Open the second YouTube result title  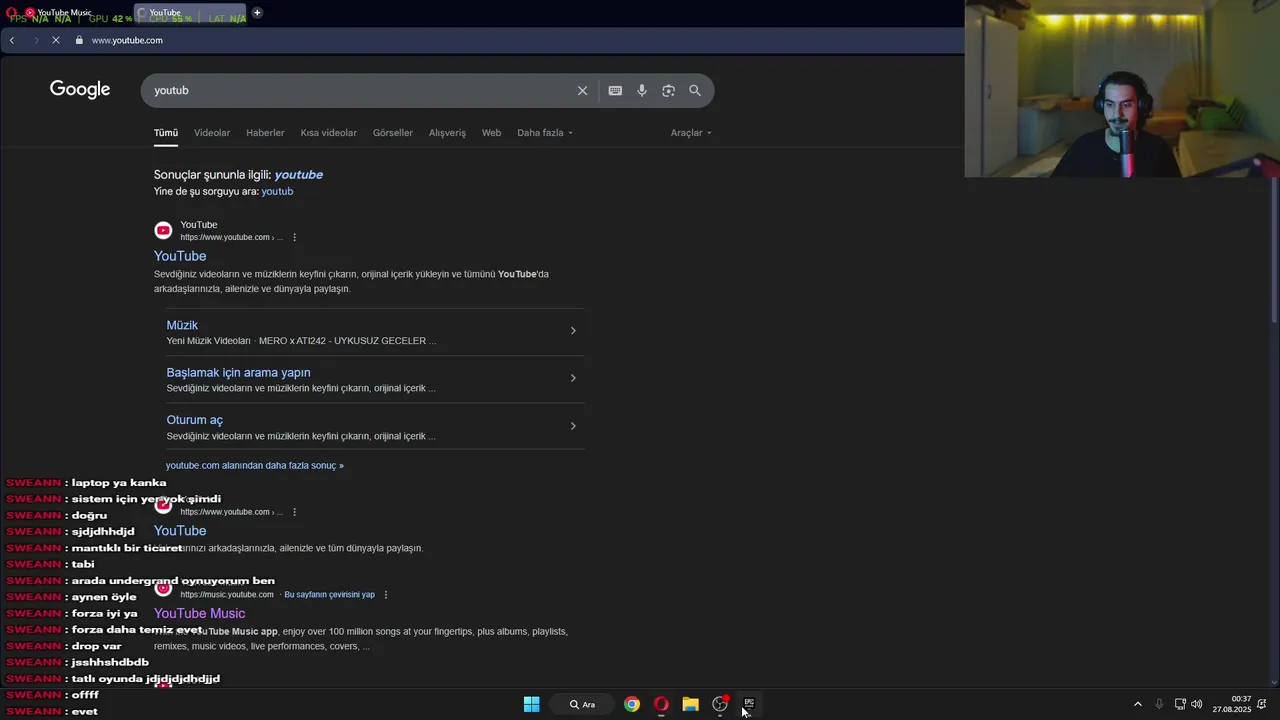tap(180, 531)
